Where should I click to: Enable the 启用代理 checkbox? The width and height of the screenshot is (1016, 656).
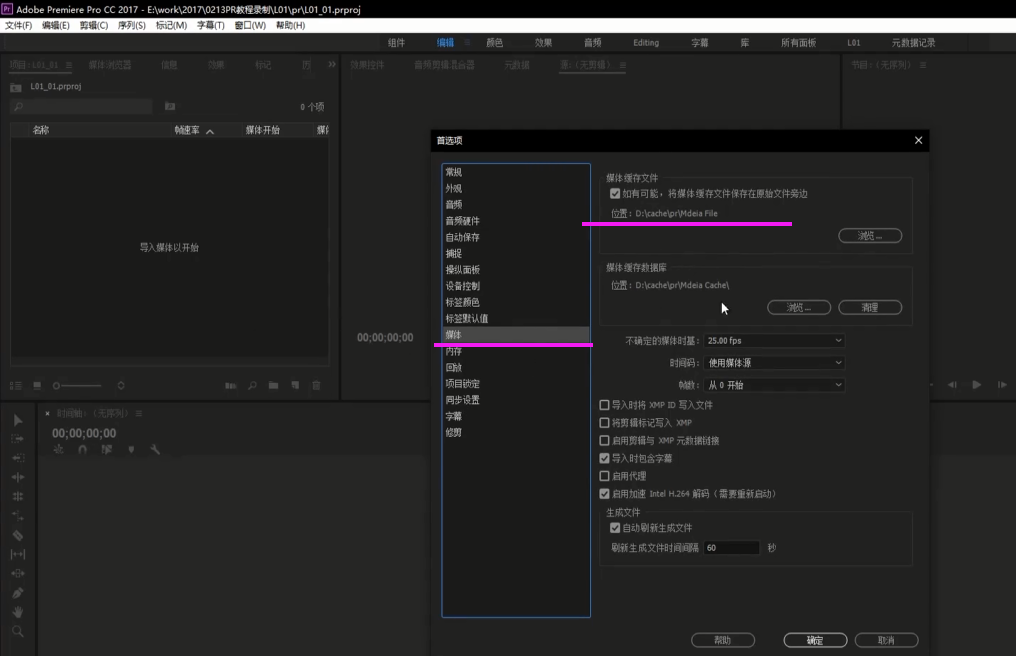click(604, 476)
